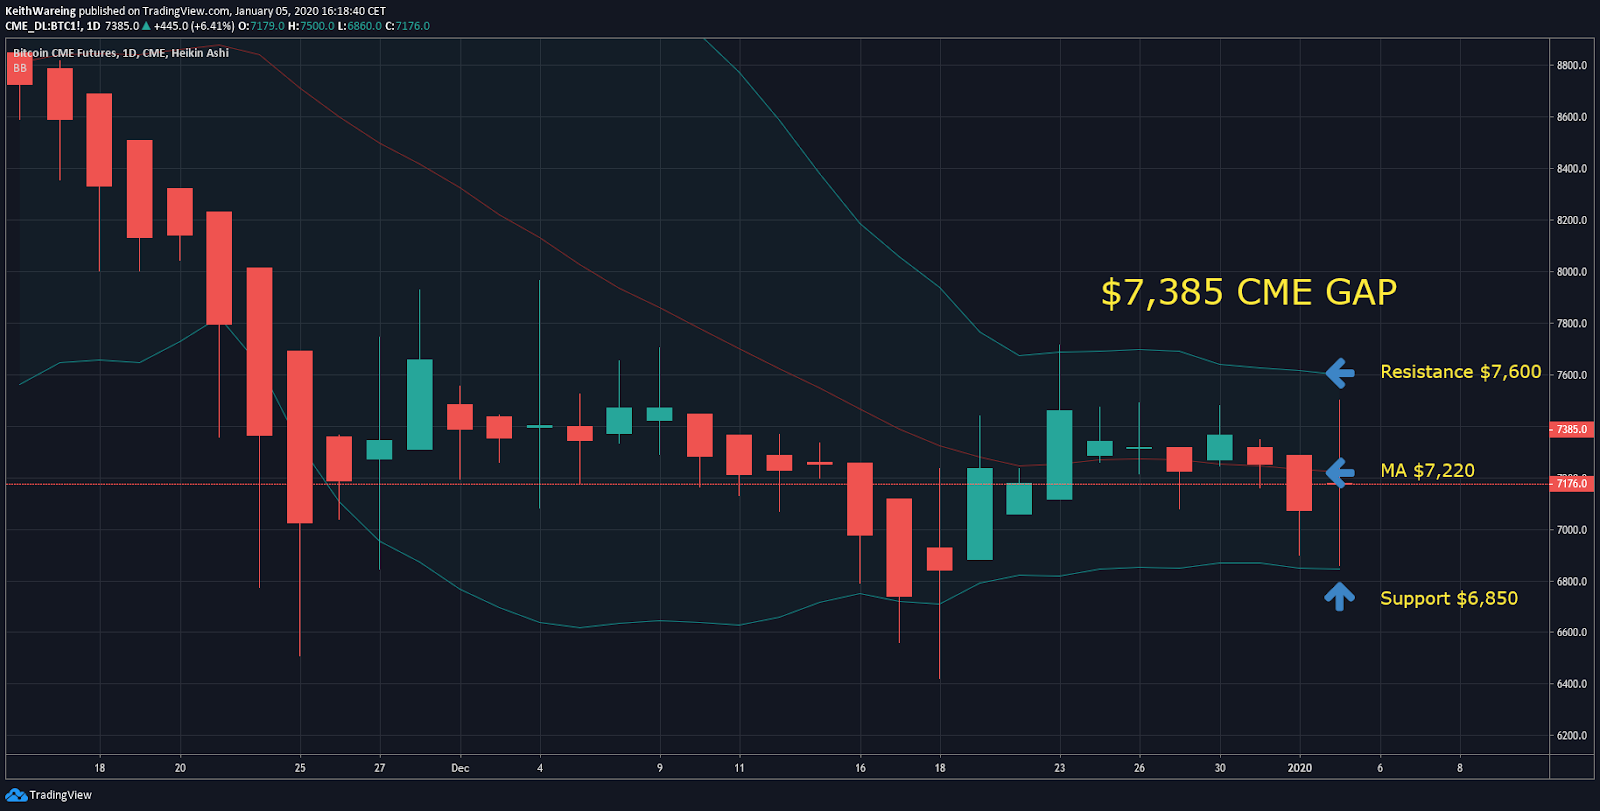The width and height of the screenshot is (1600, 811).
Task: Click the L:6860.0 low value in the header
Action: tap(360, 26)
